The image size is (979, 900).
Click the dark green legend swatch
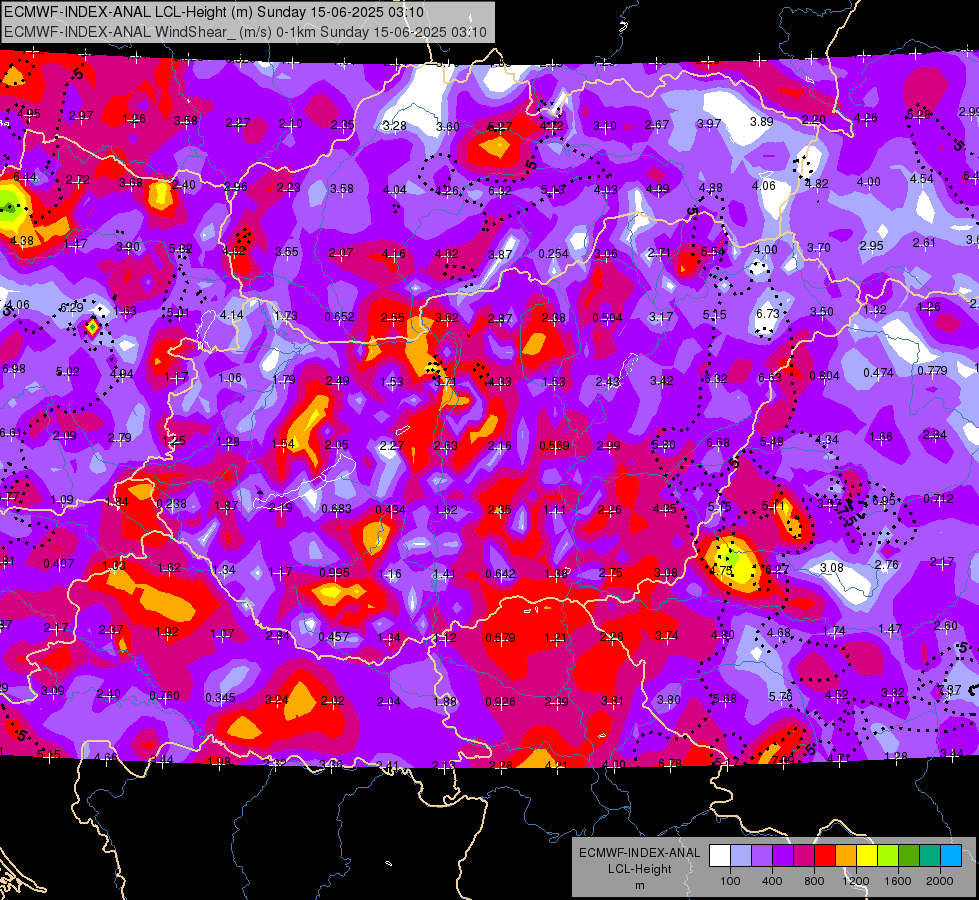pos(909,855)
